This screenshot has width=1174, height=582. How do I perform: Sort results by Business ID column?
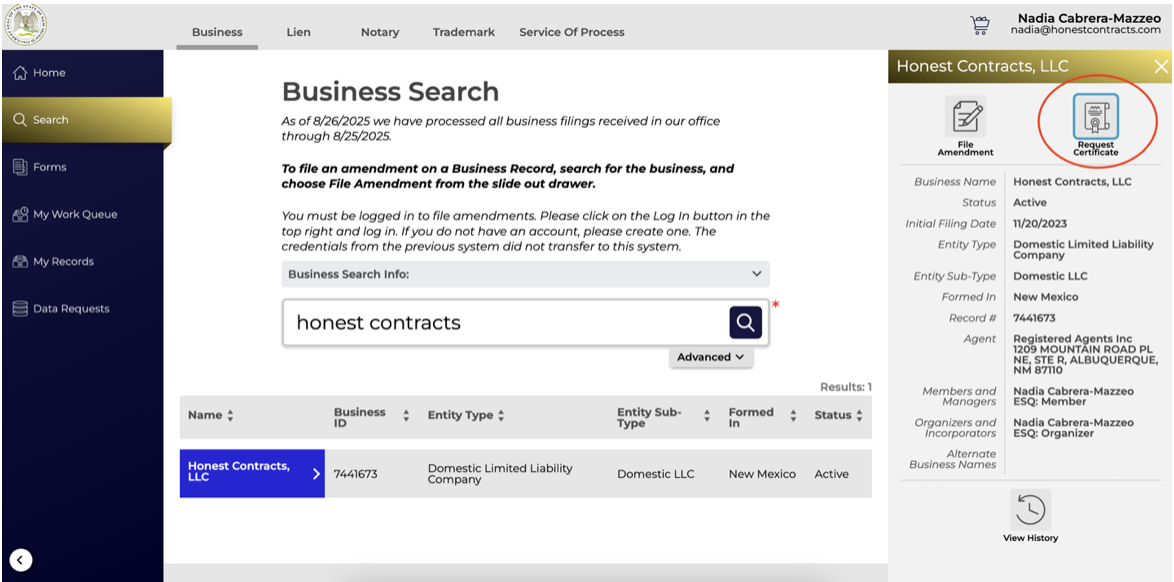[371, 415]
